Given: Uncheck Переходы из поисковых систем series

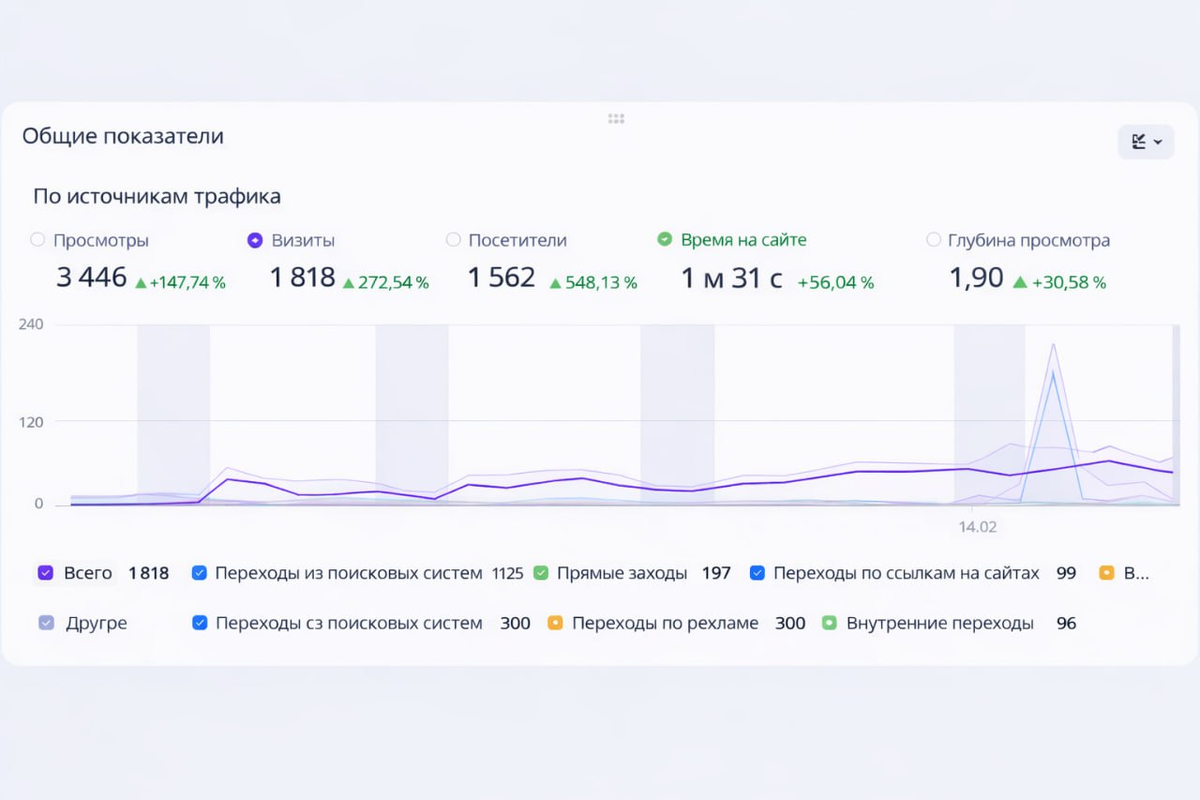Looking at the screenshot, I should [x=199, y=573].
